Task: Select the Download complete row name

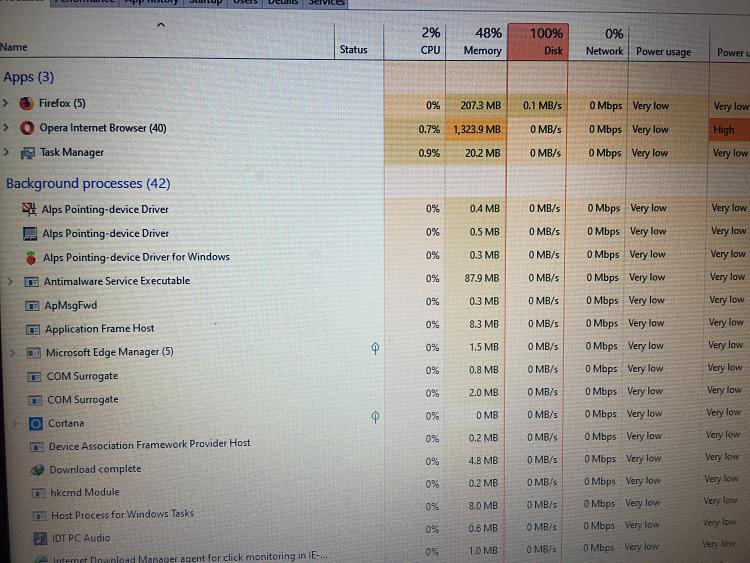Action: (95, 469)
